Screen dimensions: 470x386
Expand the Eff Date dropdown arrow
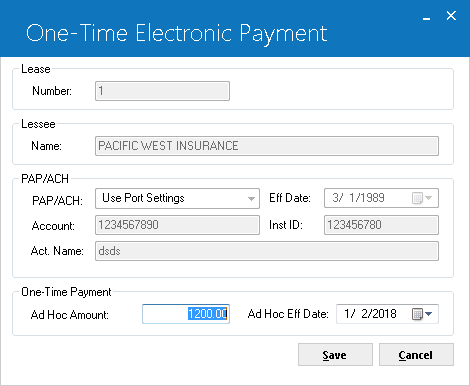pos(429,198)
